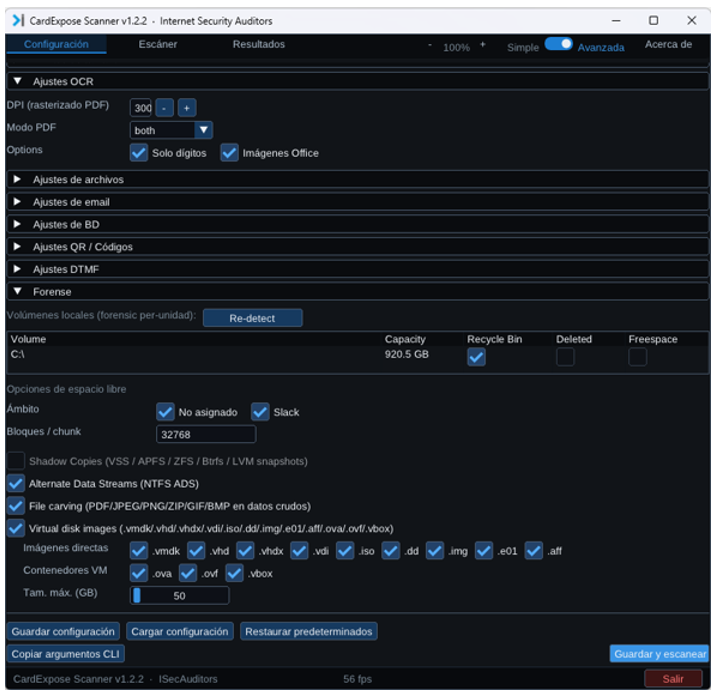Expand the Ajustes QR / Códigos section
Screen dimensions: 717x695
(358, 247)
